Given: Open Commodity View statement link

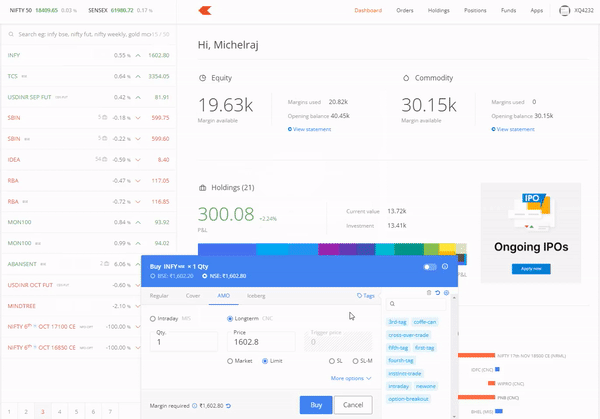Looking at the screenshot, I should [513, 129].
